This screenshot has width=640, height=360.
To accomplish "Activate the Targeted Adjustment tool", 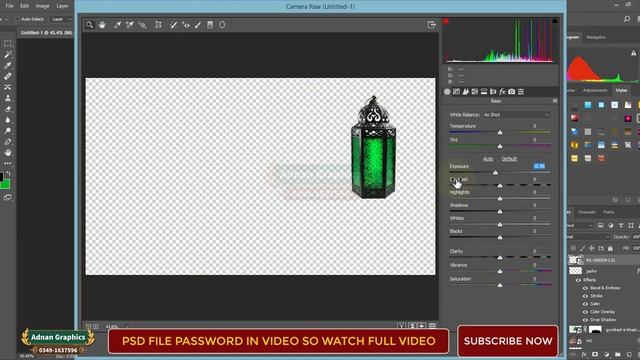I will coord(142,25).
